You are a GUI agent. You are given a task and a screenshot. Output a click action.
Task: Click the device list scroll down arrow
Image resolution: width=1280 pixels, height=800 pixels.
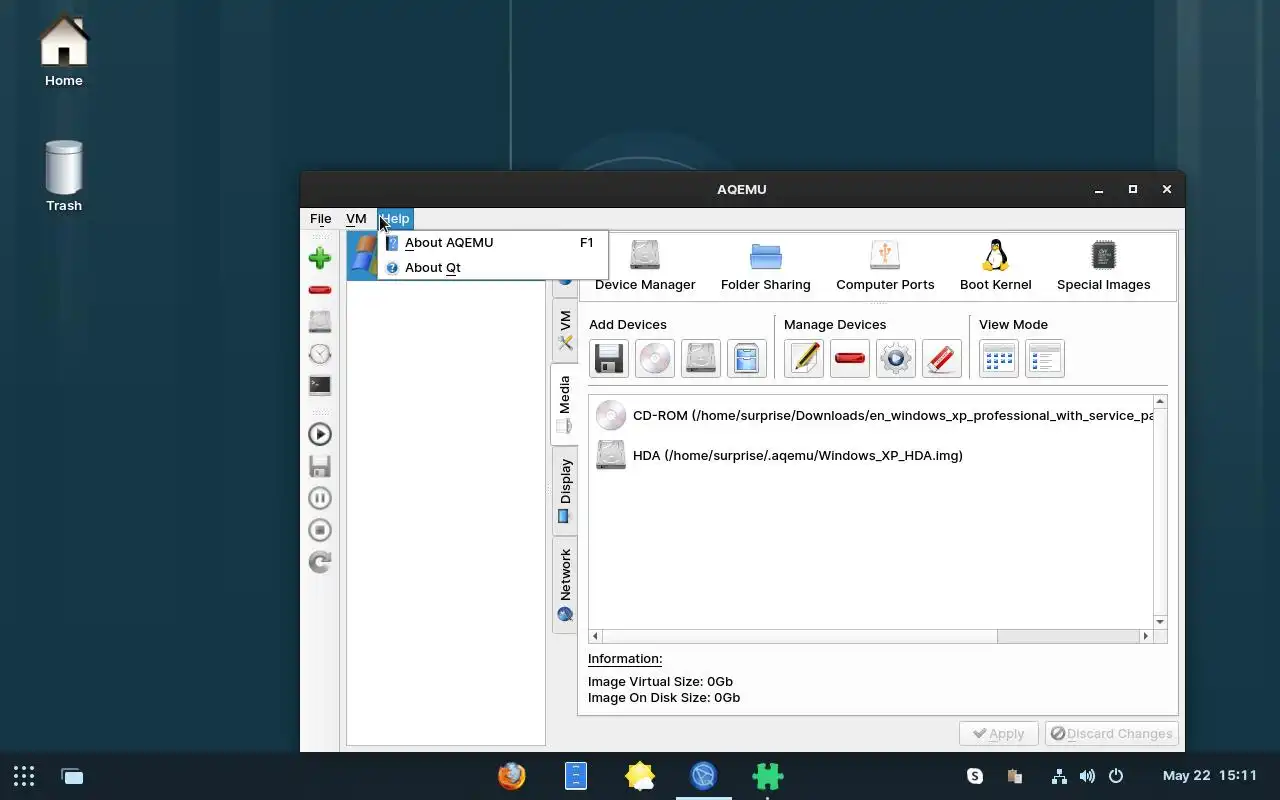pos(1160,622)
